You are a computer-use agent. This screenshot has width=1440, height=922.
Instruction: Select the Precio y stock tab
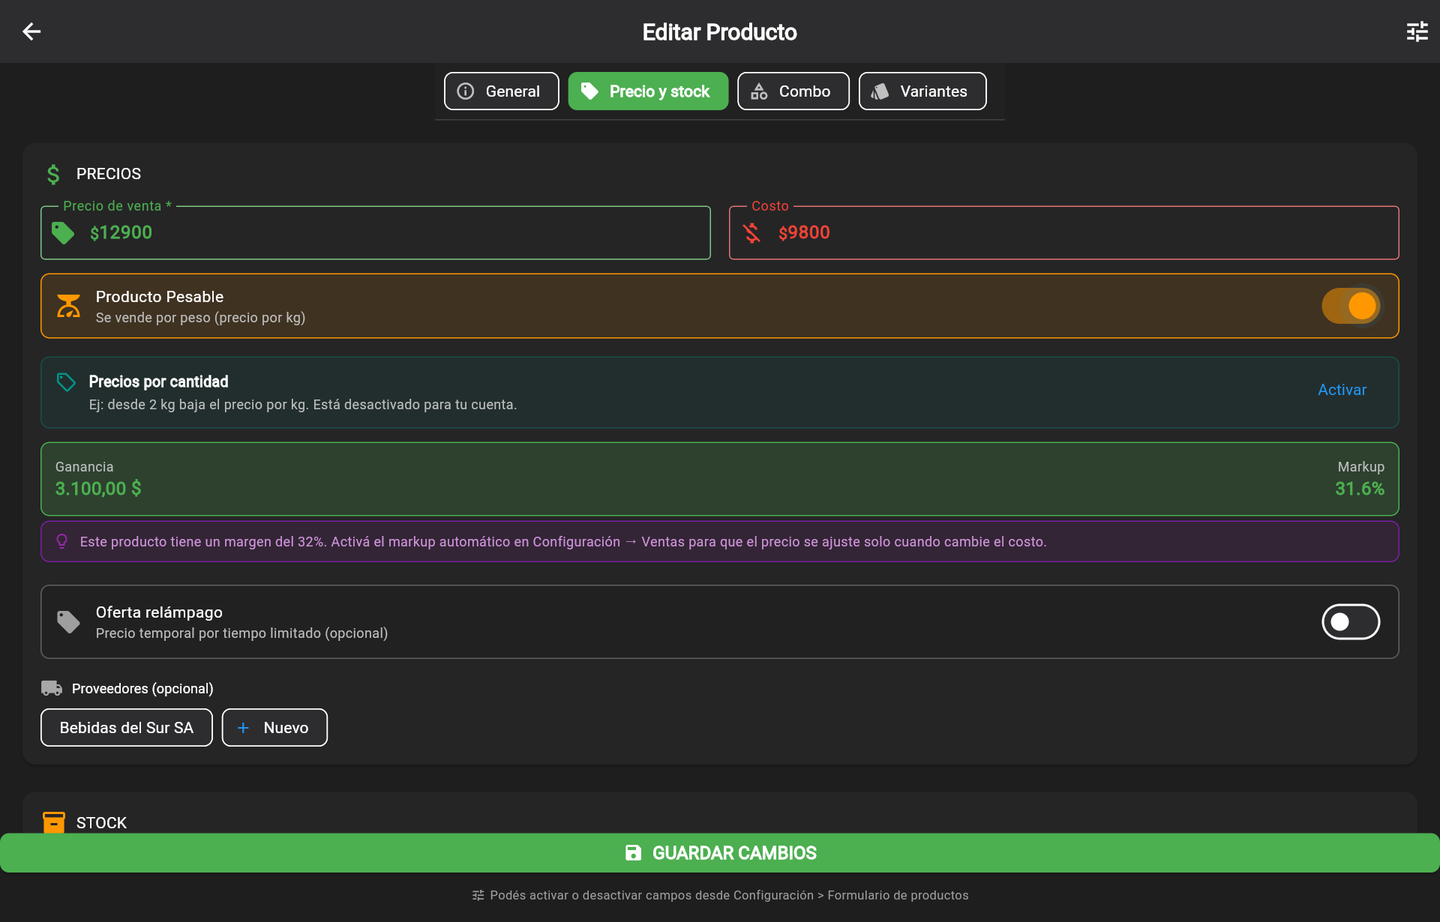coord(648,91)
